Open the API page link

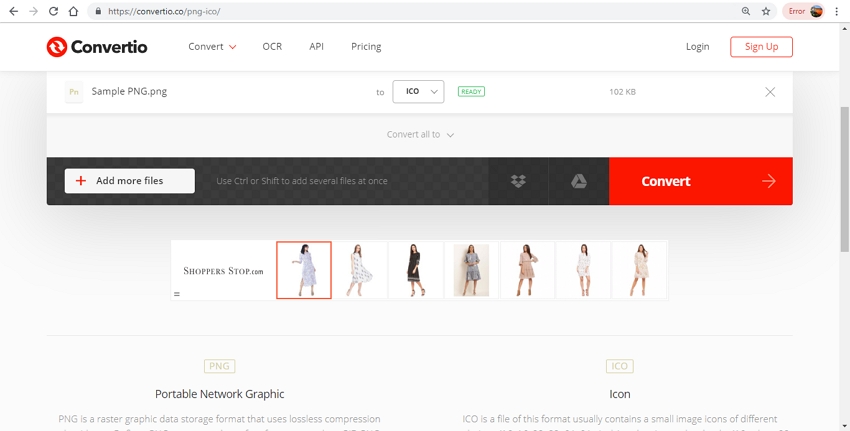pos(316,47)
